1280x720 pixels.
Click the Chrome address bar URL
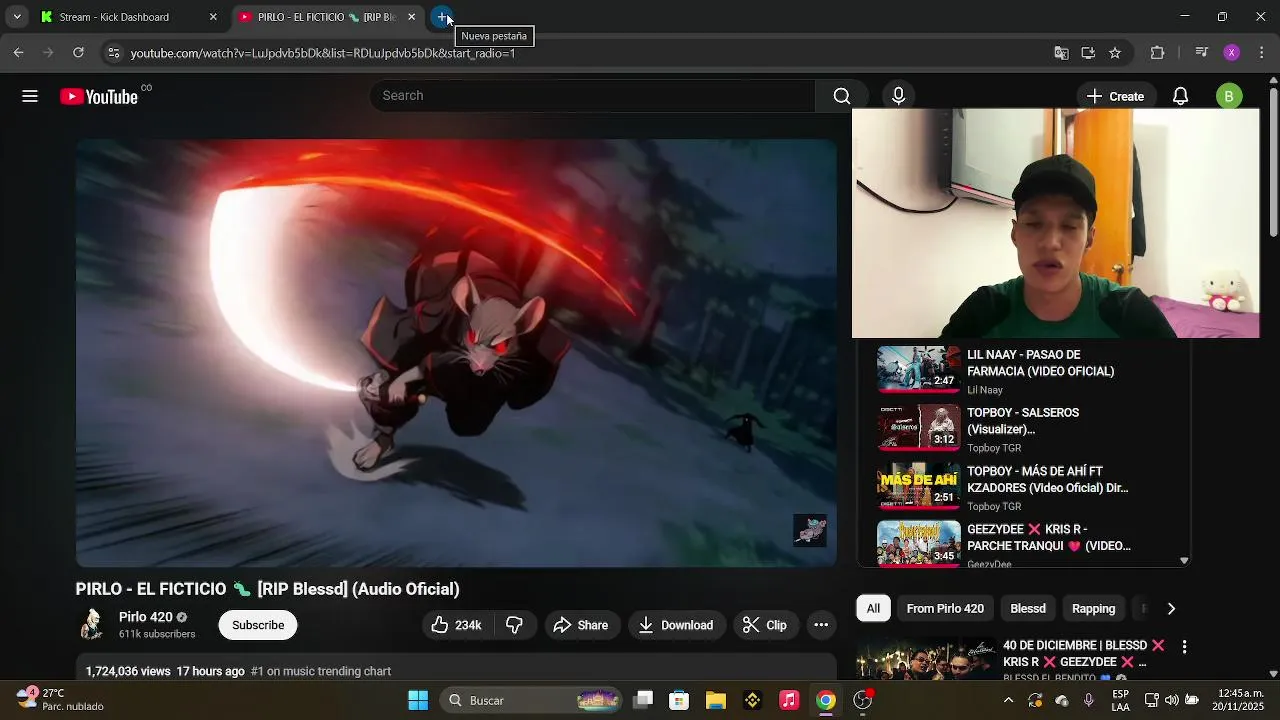(x=323, y=53)
